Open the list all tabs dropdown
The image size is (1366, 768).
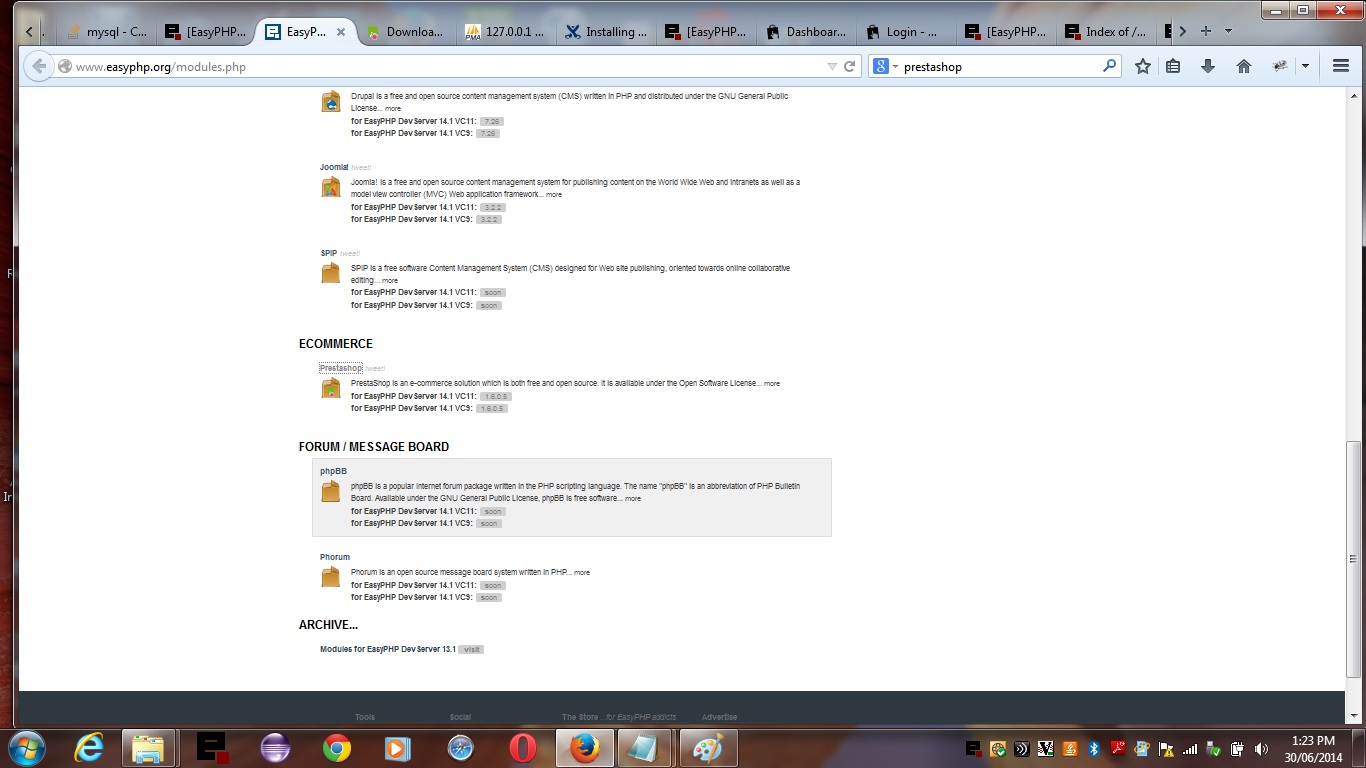tap(1228, 31)
